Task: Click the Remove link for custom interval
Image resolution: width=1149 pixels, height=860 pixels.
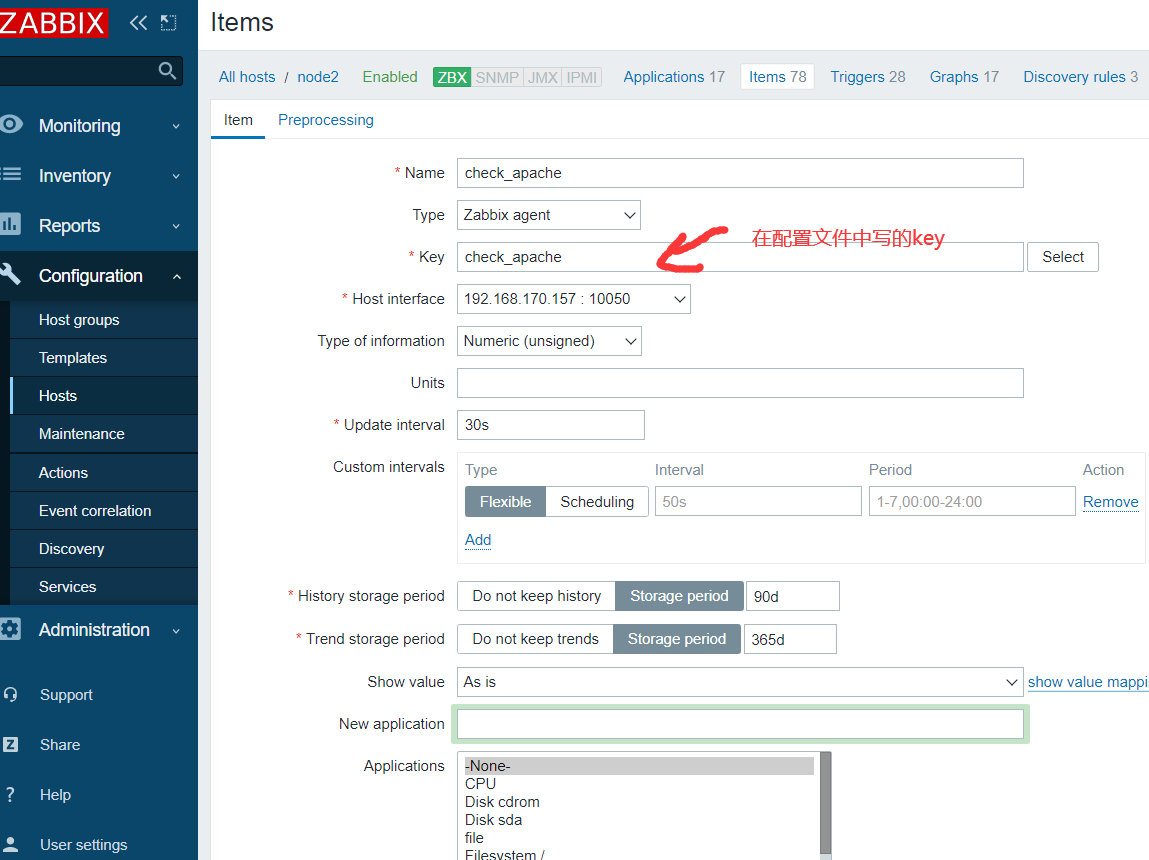Action: (1110, 502)
